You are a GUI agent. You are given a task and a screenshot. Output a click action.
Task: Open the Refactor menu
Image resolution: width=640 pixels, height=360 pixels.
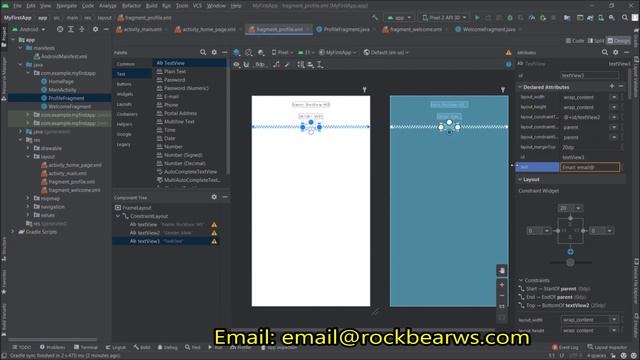pyautogui.click(x=131, y=6)
